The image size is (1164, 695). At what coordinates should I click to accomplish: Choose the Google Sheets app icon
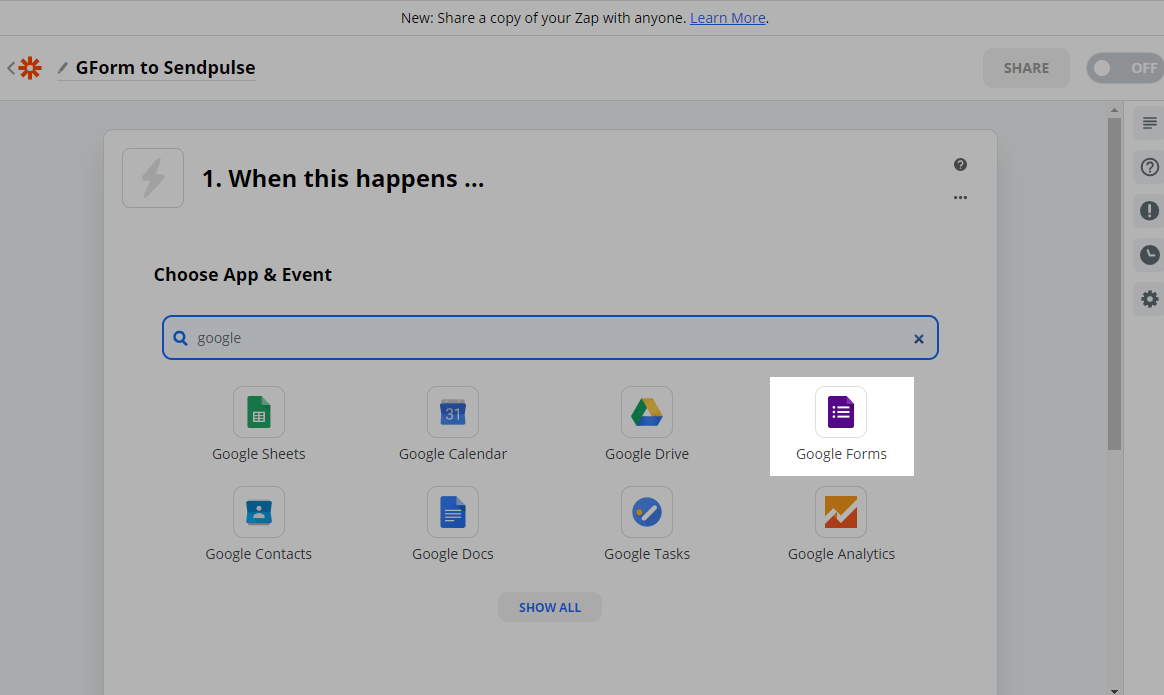pyautogui.click(x=259, y=412)
